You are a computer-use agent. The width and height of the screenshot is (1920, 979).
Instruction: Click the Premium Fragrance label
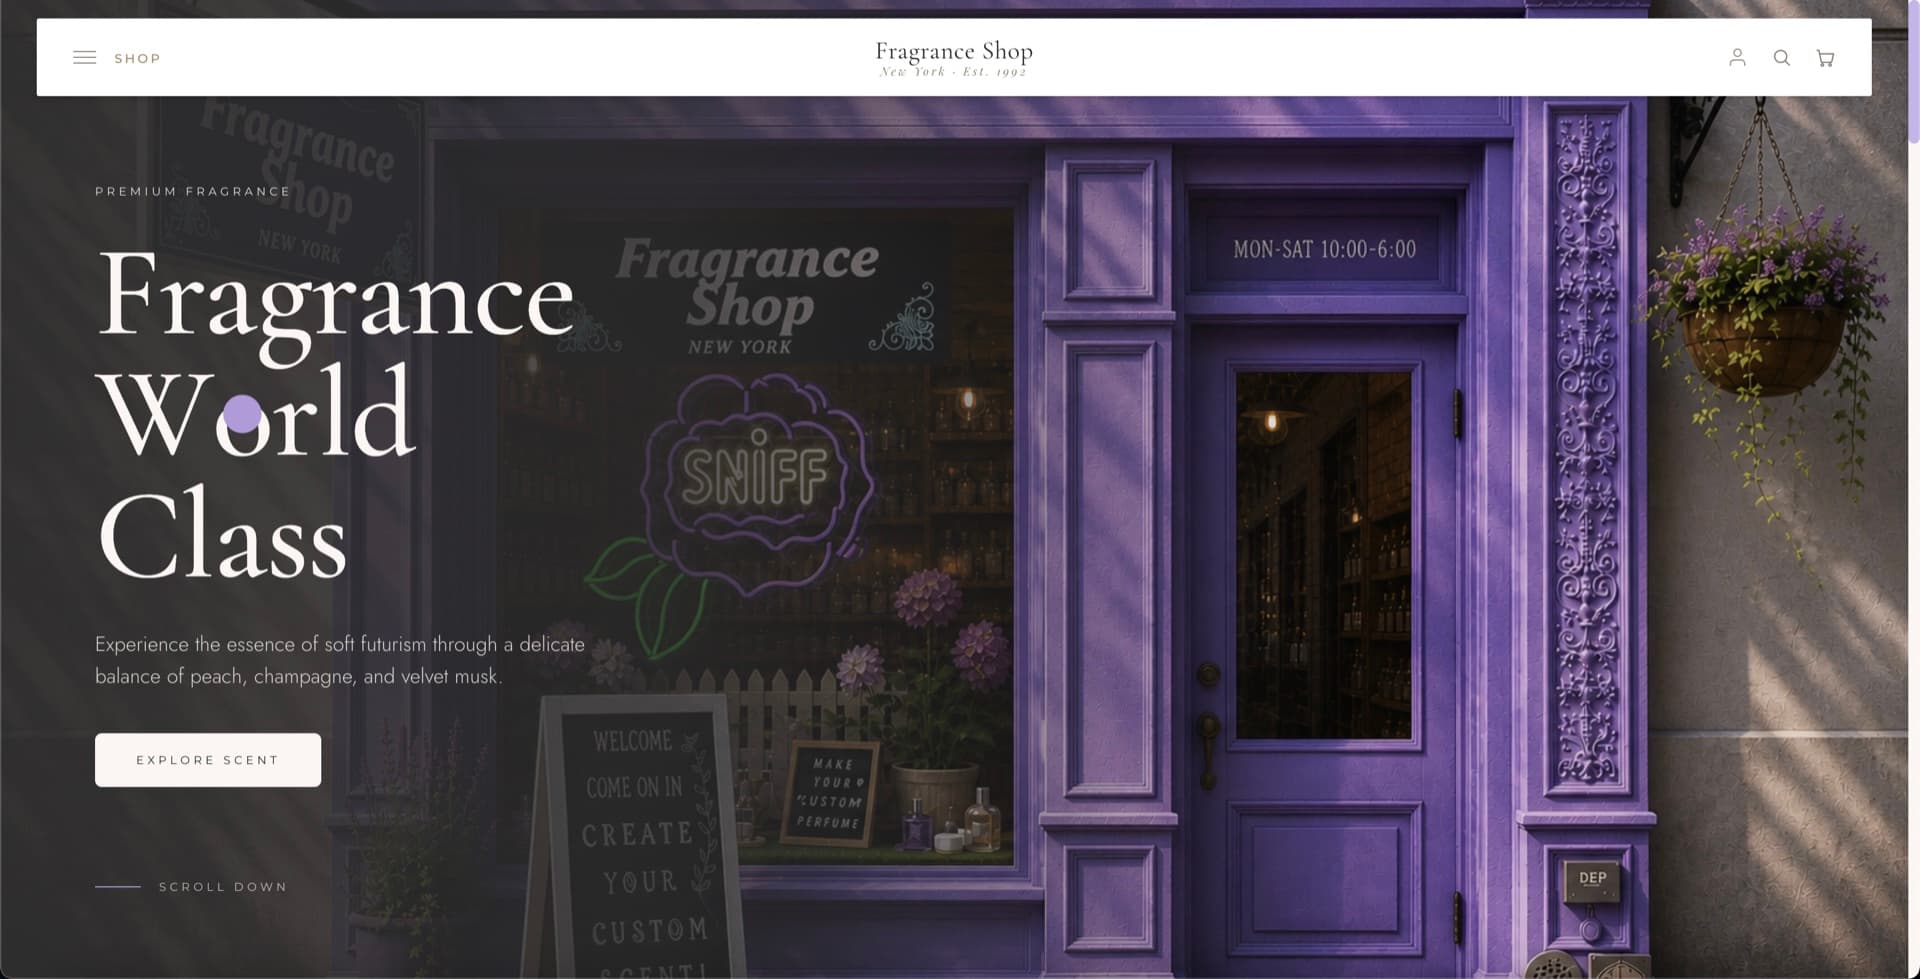tap(193, 191)
